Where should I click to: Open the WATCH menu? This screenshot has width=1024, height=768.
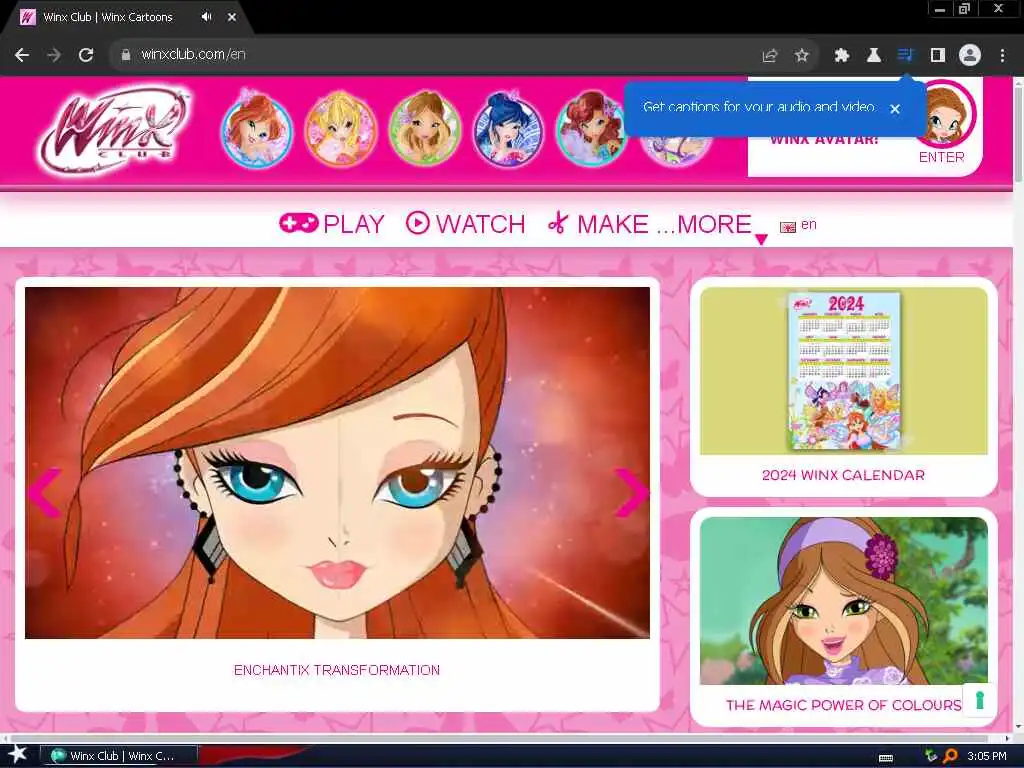point(466,224)
